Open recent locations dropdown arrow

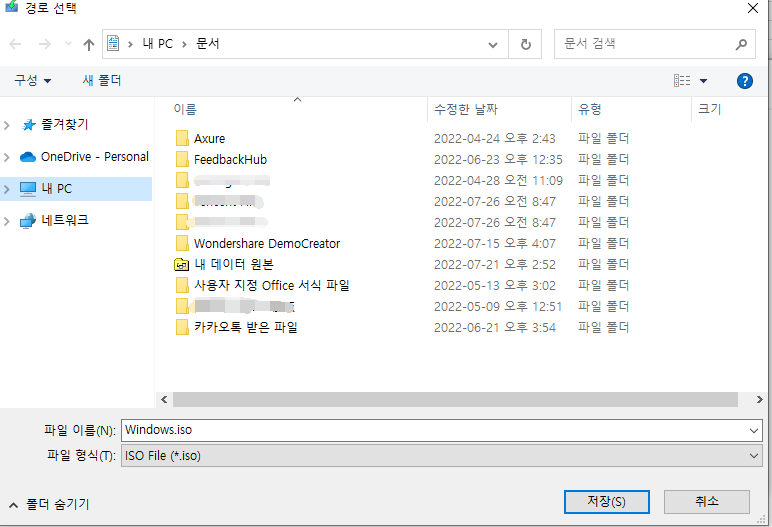[x=68, y=44]
